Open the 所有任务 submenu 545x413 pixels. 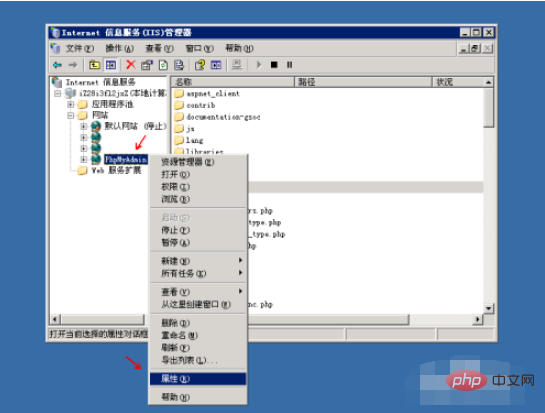(198, 273)
